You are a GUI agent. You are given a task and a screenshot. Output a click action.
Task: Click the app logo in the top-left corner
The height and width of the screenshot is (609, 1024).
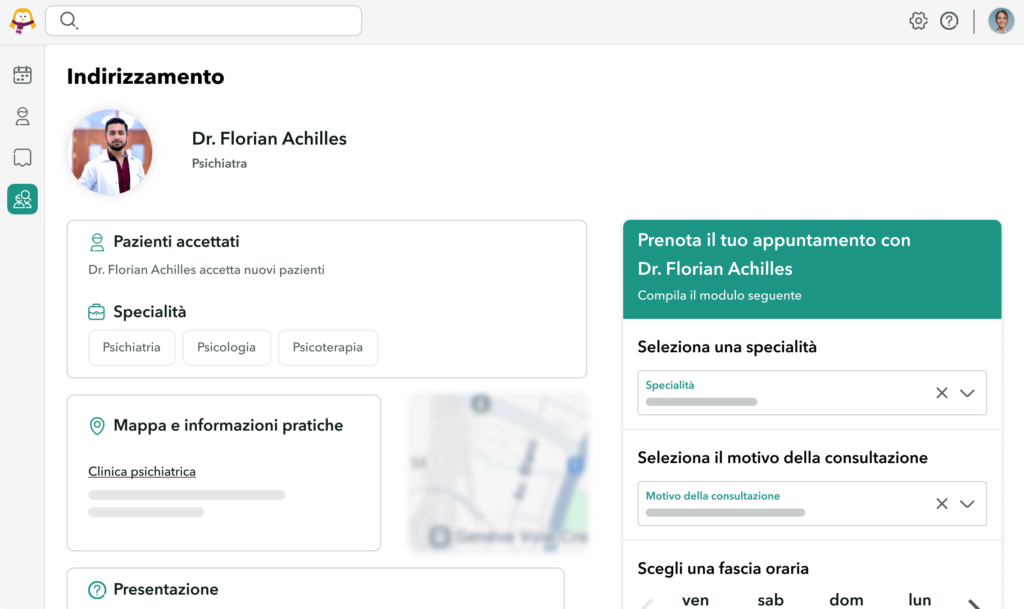pos(21,20)
